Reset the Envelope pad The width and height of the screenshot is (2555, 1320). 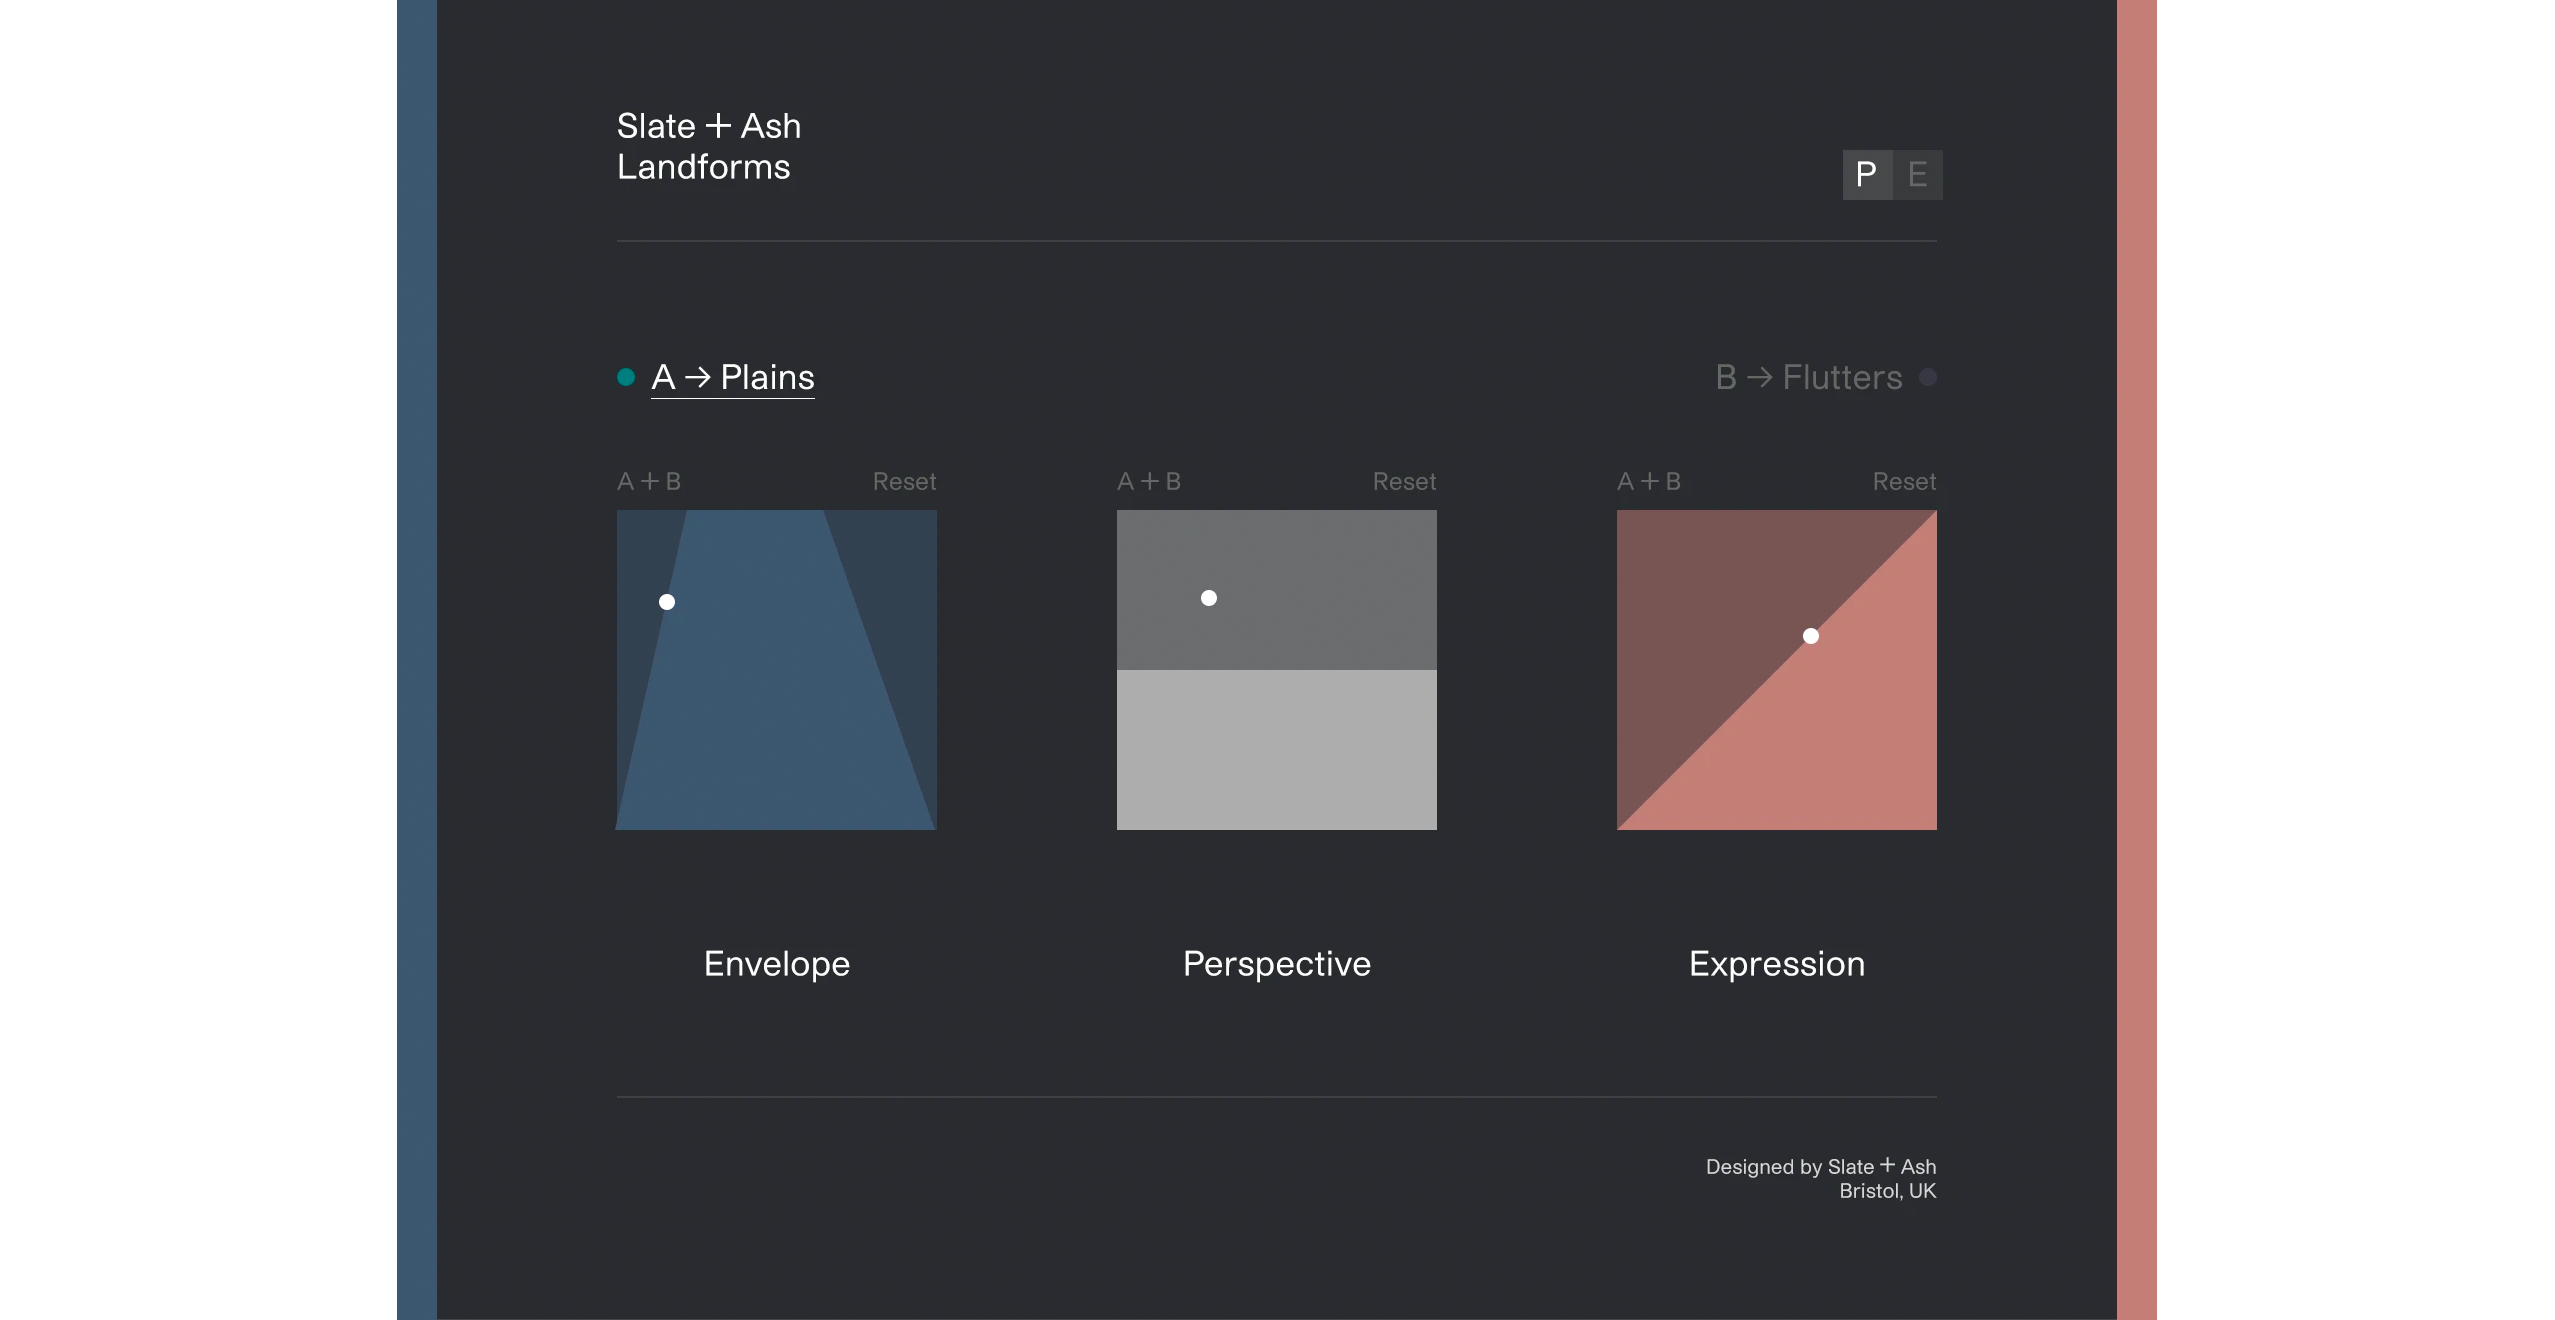[904, 482]
